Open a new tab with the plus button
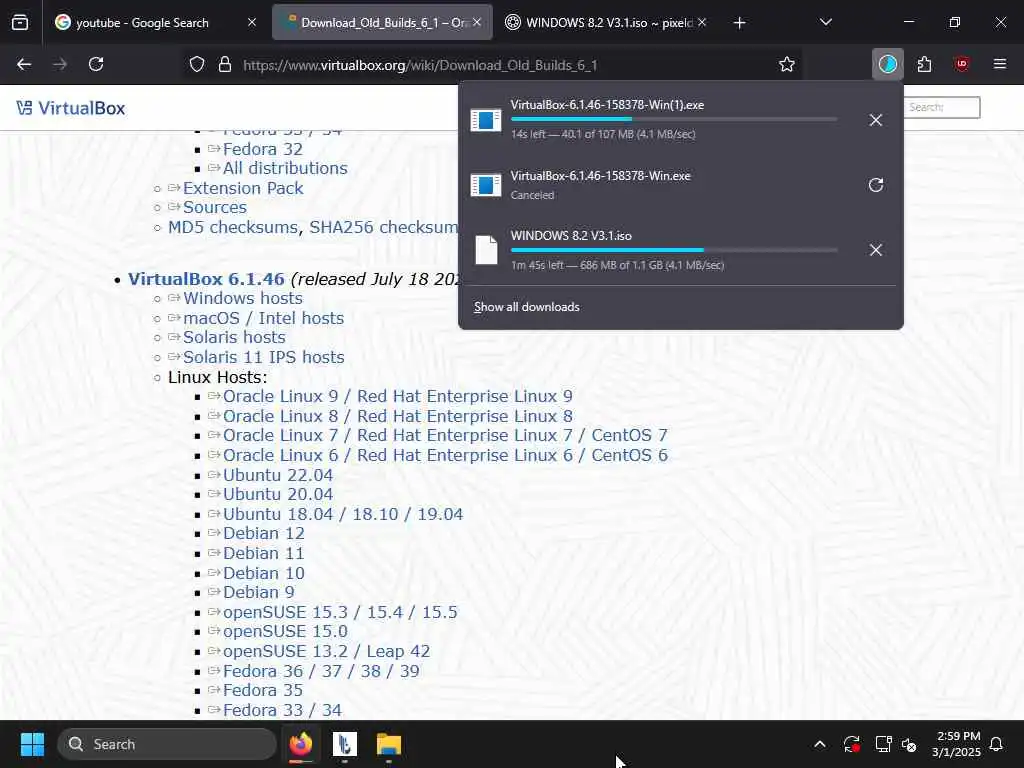Viewport: 1024px width, 768px height. (x=739, y=23)
